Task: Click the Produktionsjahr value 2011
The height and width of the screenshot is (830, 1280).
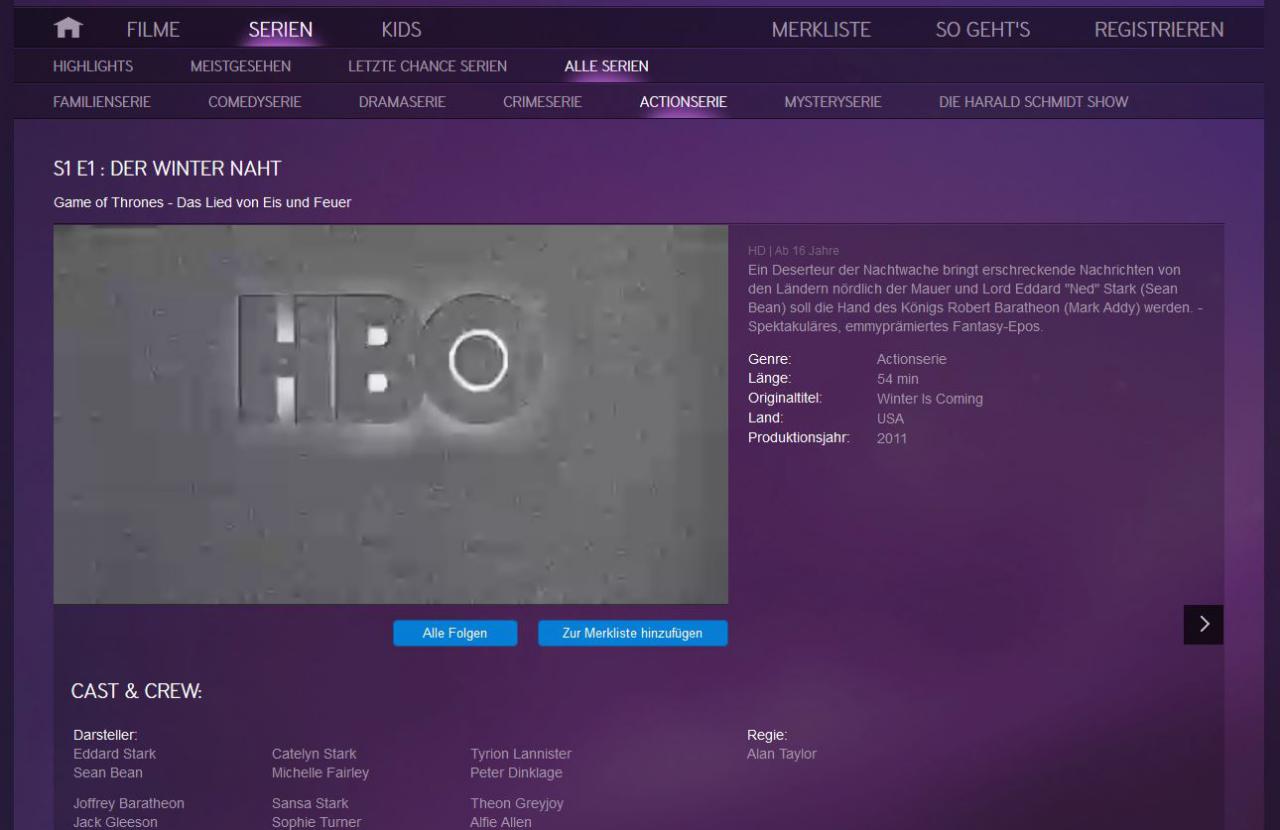Action: click(x=892, y=438)
